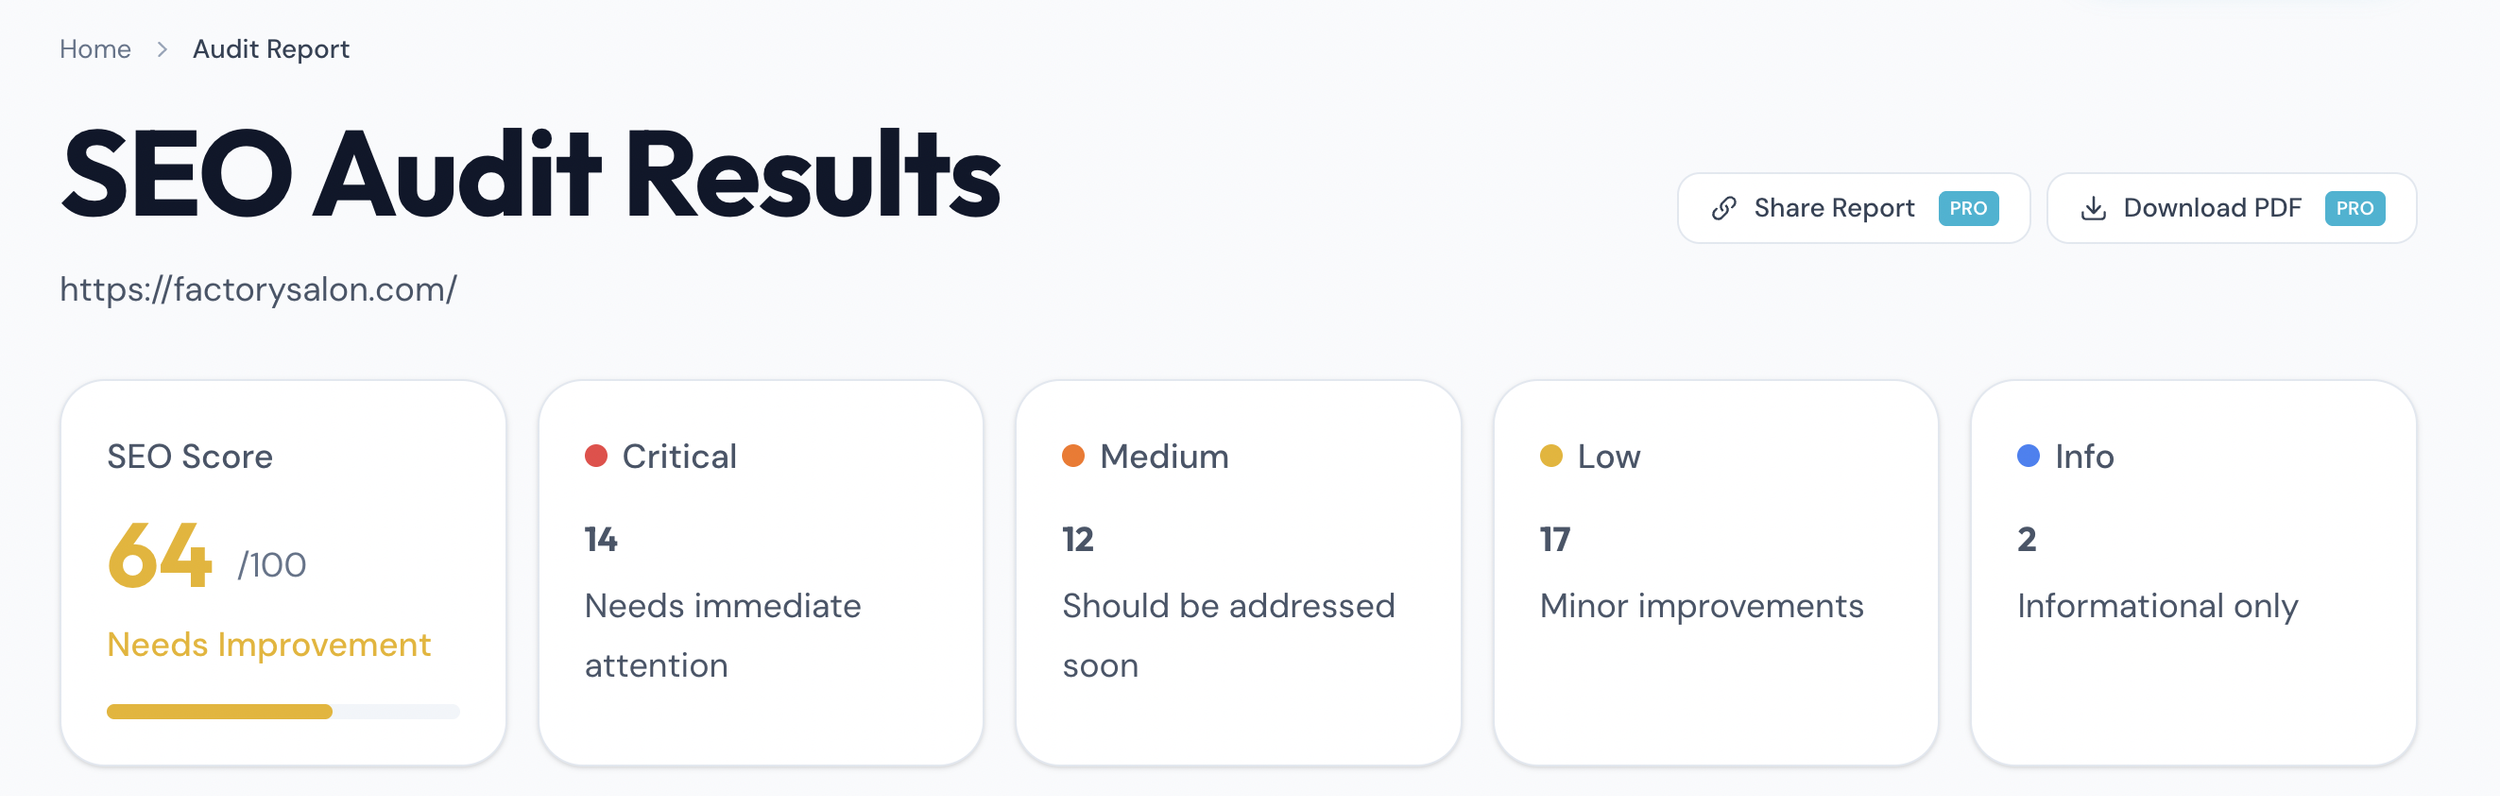2500x796 pixels.
Task: Click the breadcrumb chevron separator
Action: point(162,49)
